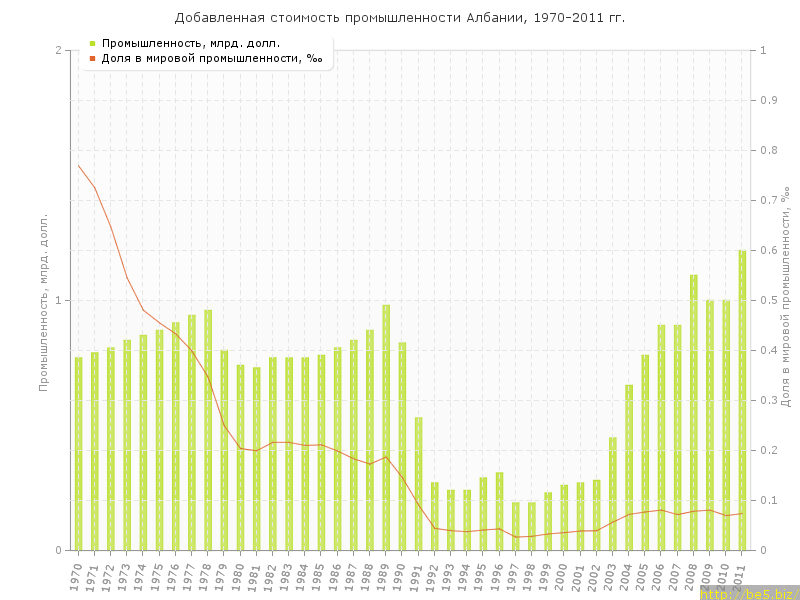Click the left axis value 2
This screenshot has width=800, height=600.
pyautogui.click(x=58, y=50)
